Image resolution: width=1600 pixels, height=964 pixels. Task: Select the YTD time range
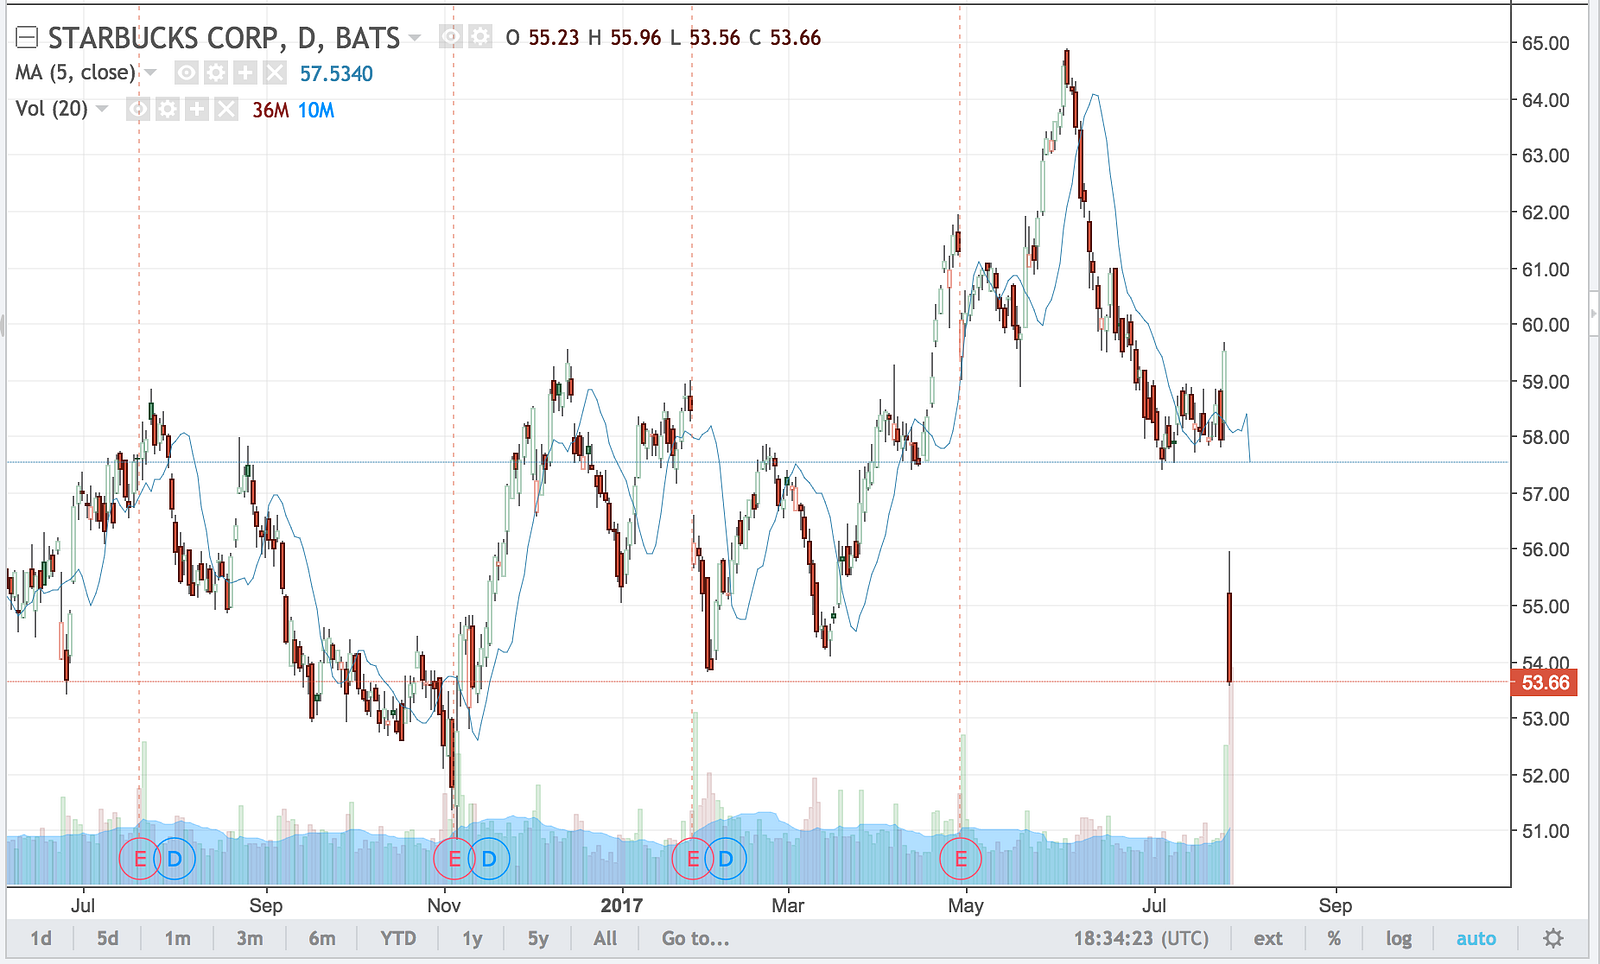click(x=398, y=938)
